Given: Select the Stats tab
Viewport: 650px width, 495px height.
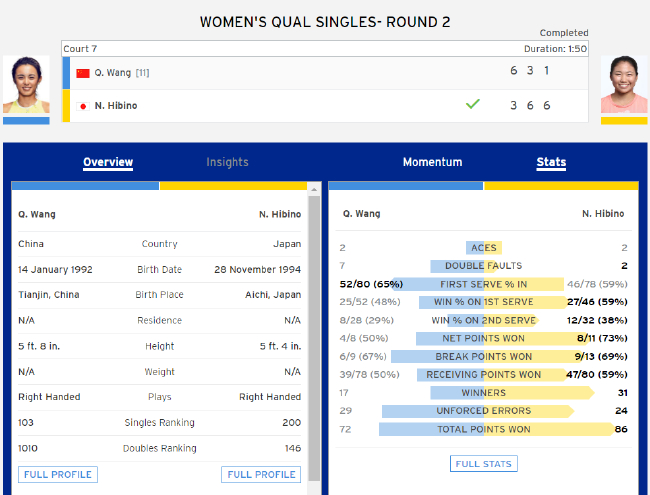Looking at the screenshot, I should pyautogui.click(x=551, y=162).
